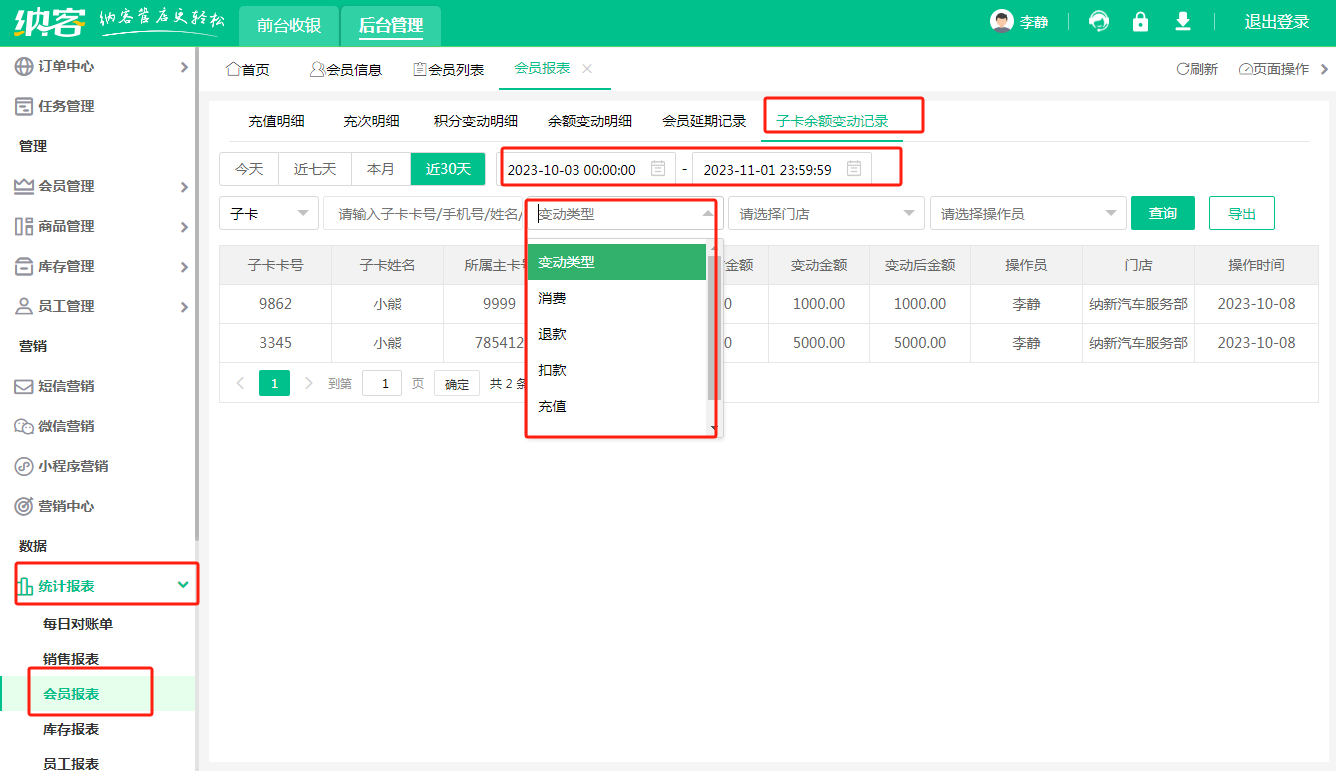Click the download icon in top bar
This screenshot has width=1336, height=771.
[1182, 20]
